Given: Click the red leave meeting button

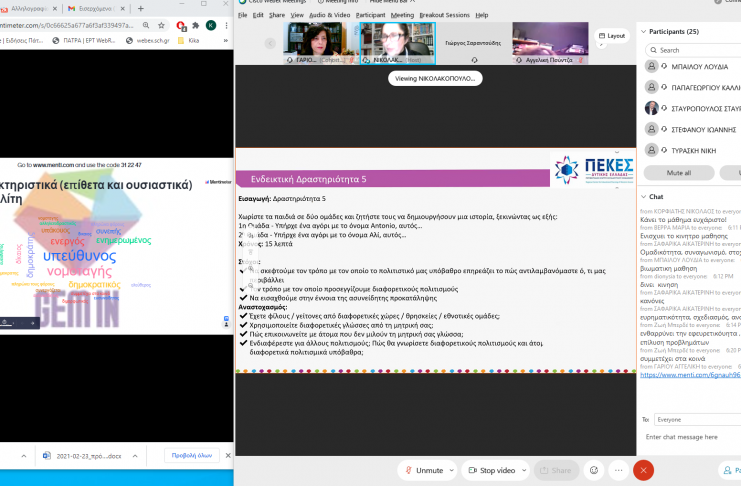Looking at the screenshot, I should pyautogui.click(x=643, y=470).
